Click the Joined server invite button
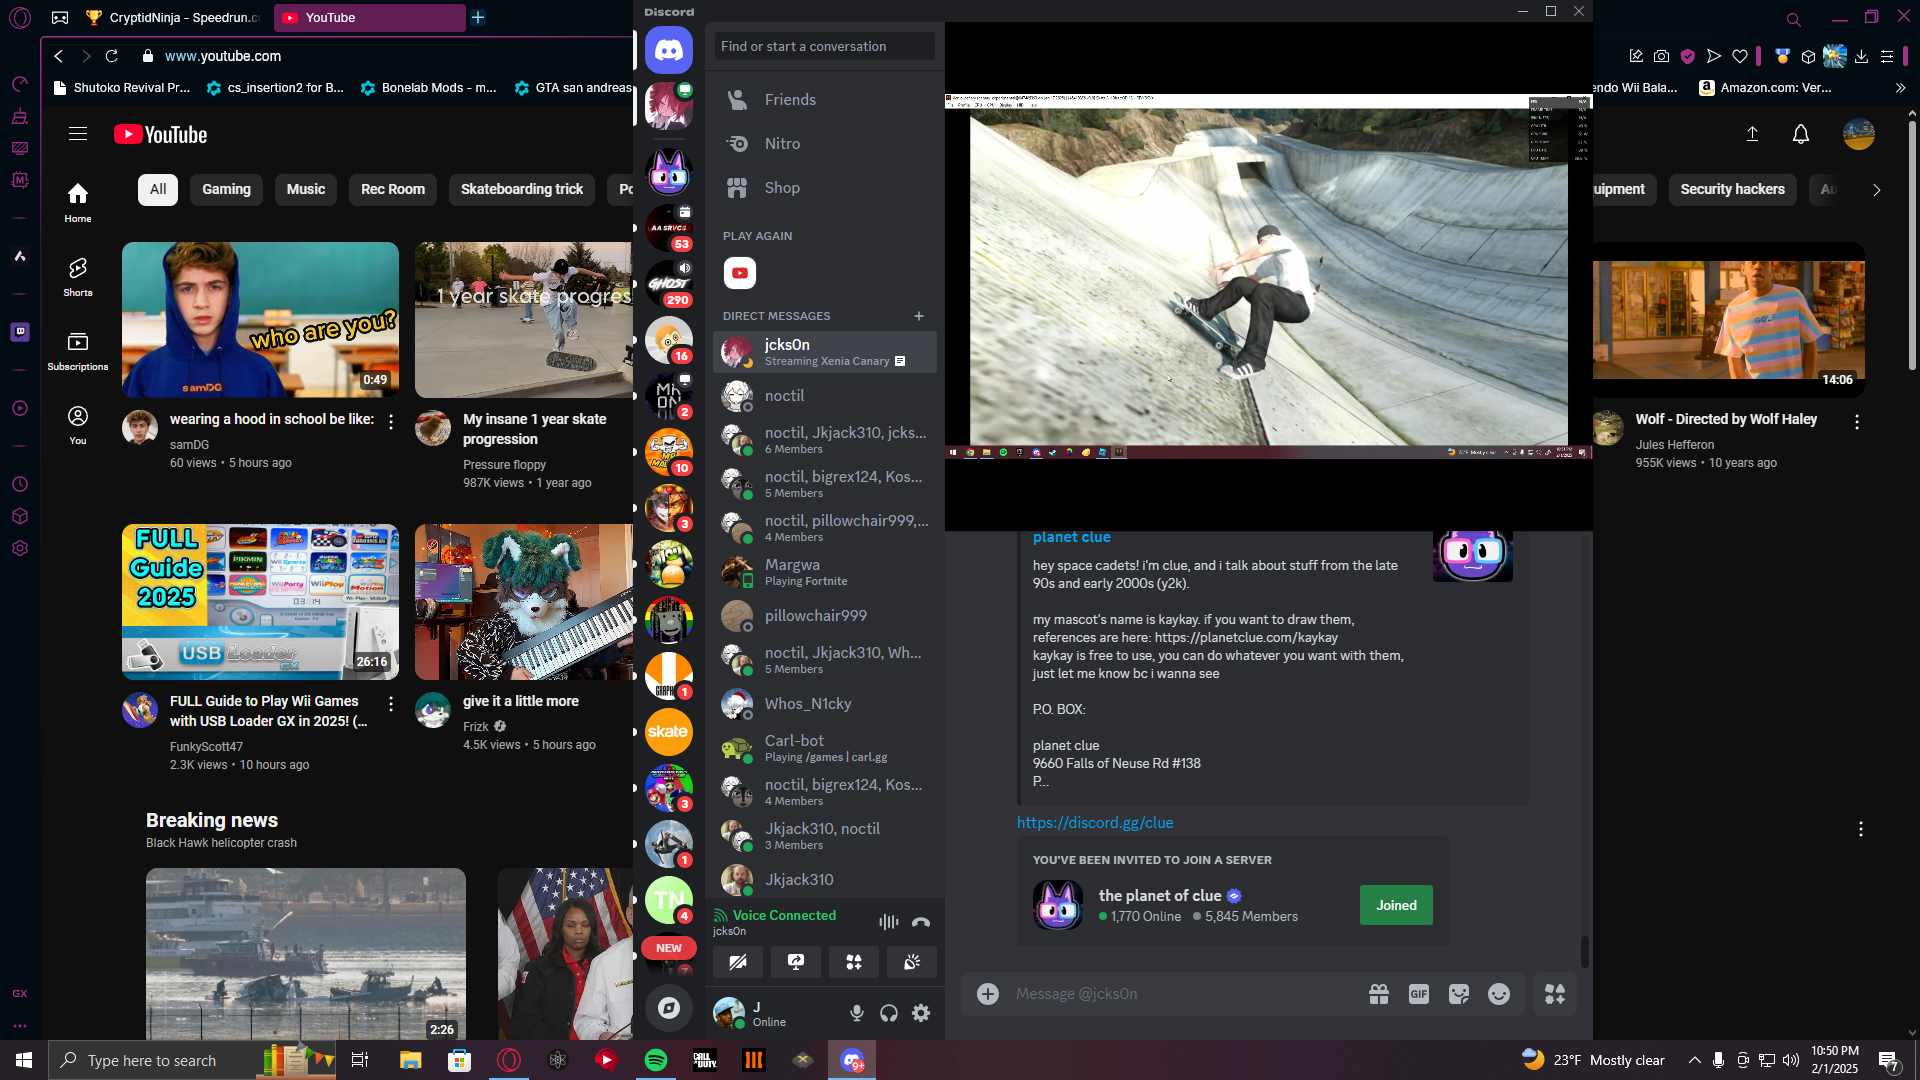 click(1395, 905)
